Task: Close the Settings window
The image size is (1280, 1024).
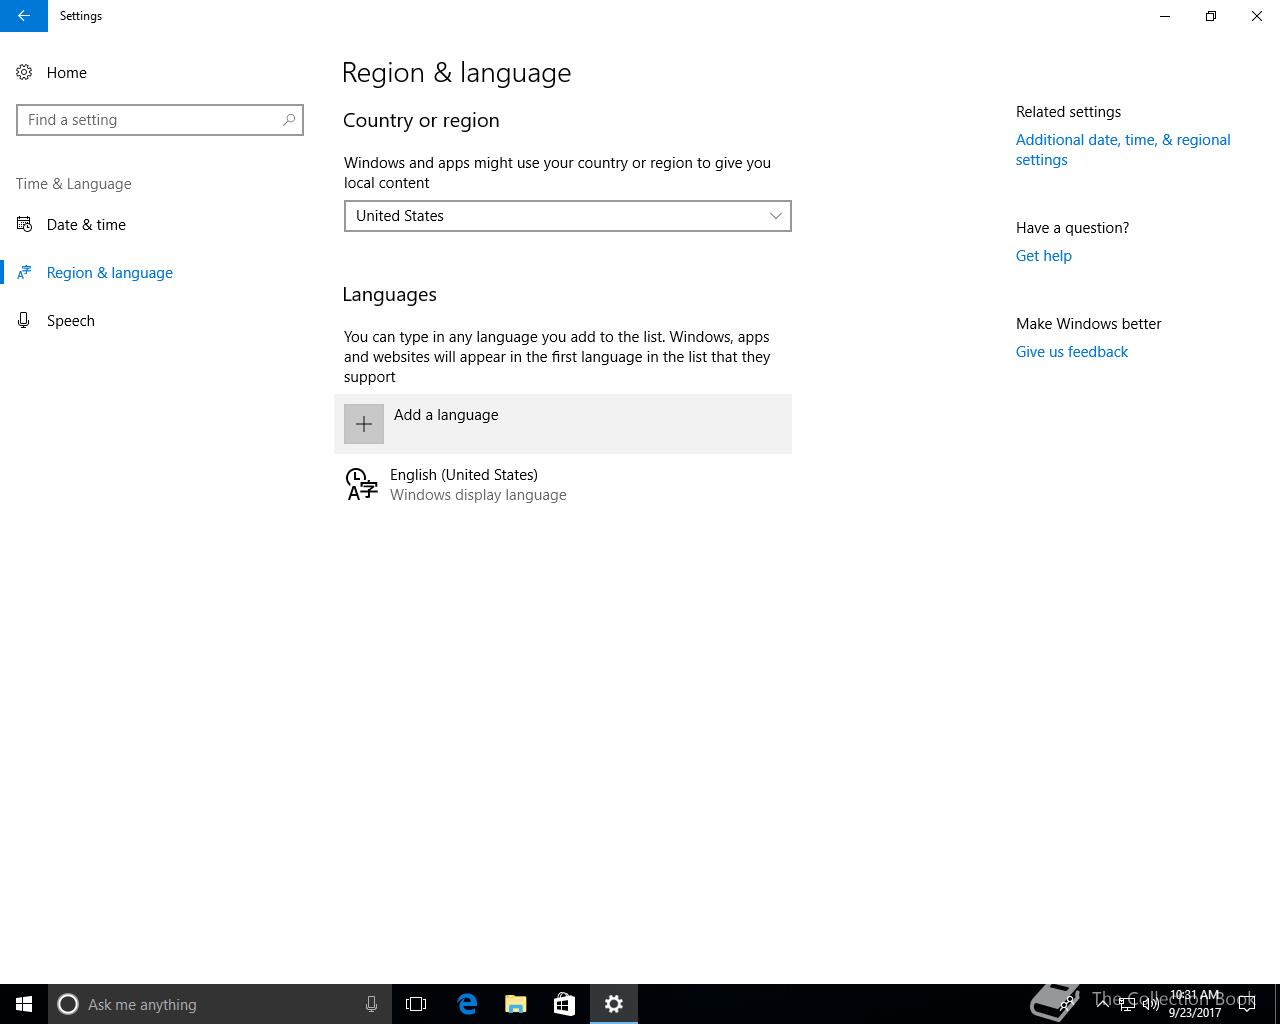Action: click(x=1257, y=16)
